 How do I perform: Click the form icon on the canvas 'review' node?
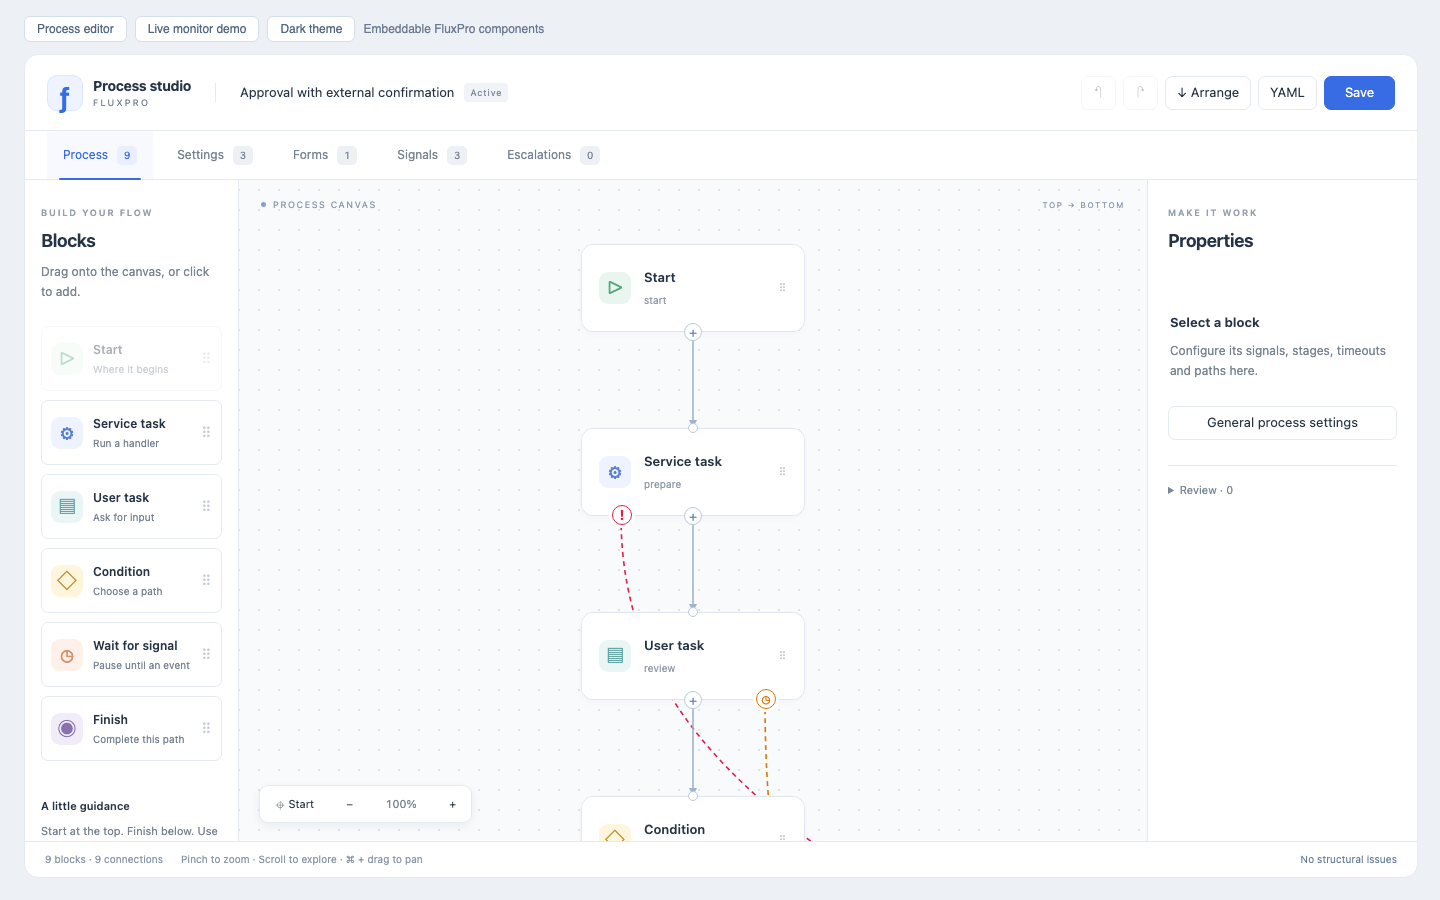point(615,656)
